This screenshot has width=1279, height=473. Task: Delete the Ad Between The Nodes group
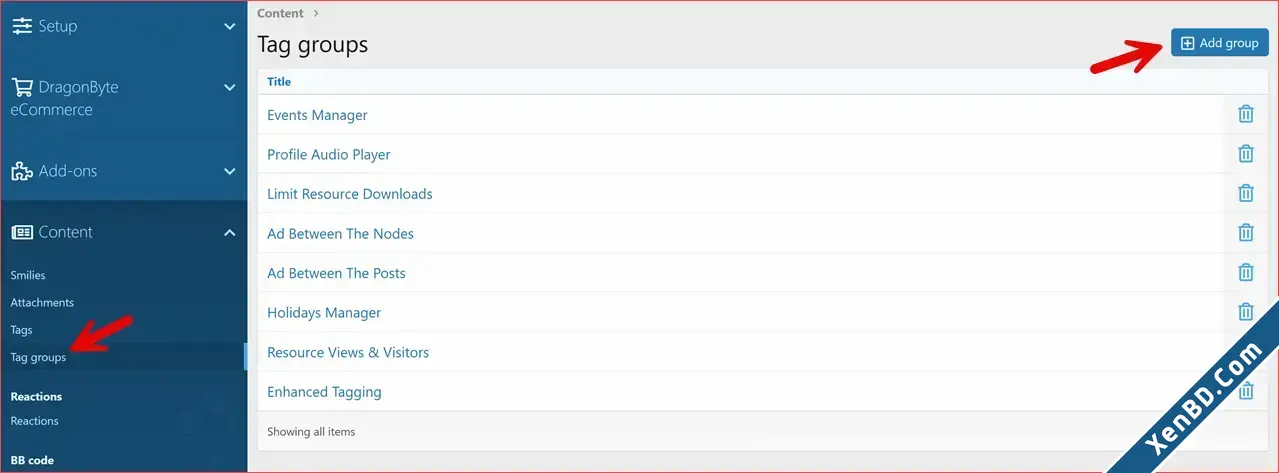[x=1246, y=233]
